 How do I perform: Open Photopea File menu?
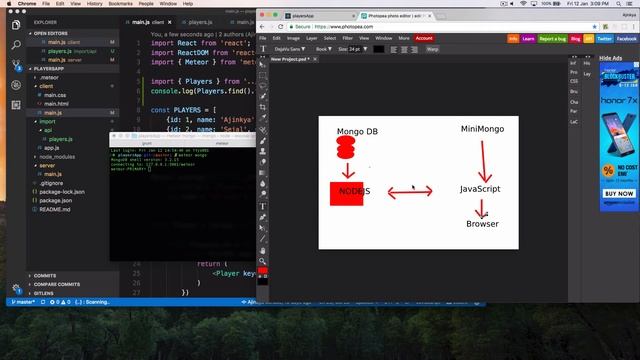point(263,38)
